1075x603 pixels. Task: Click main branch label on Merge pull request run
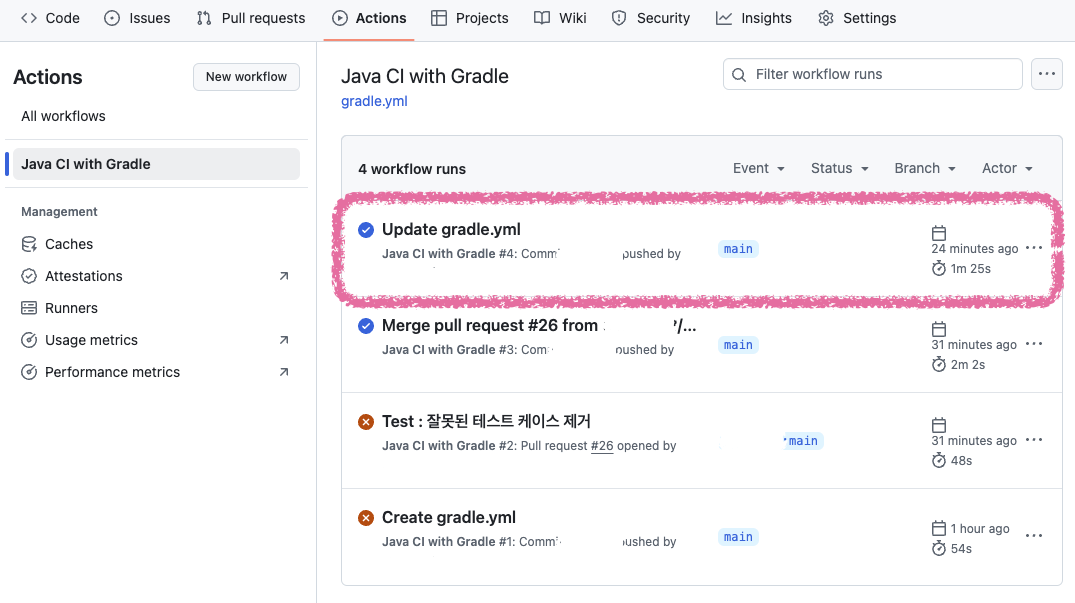tap(738, 345)
